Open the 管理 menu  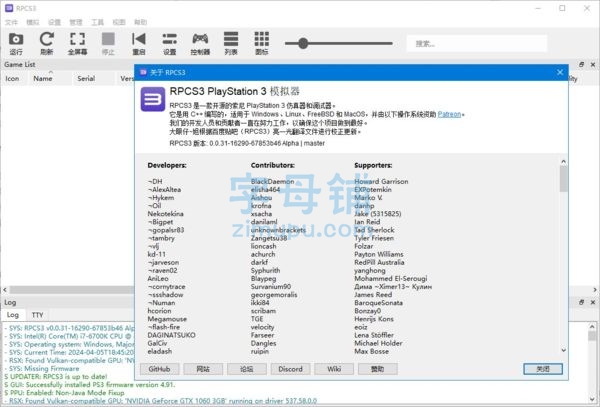[x=76, y=22]
